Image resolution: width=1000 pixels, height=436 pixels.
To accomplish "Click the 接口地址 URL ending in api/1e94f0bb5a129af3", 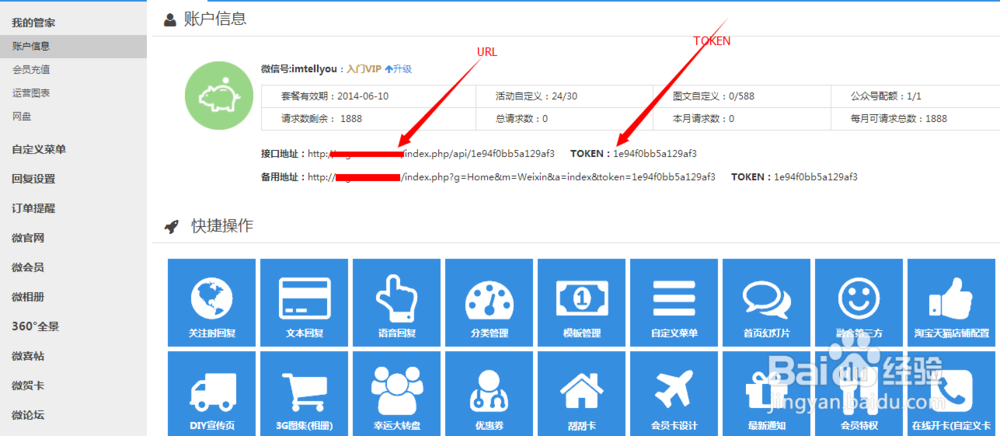I will pyautogui.click(x=431, y=154).
